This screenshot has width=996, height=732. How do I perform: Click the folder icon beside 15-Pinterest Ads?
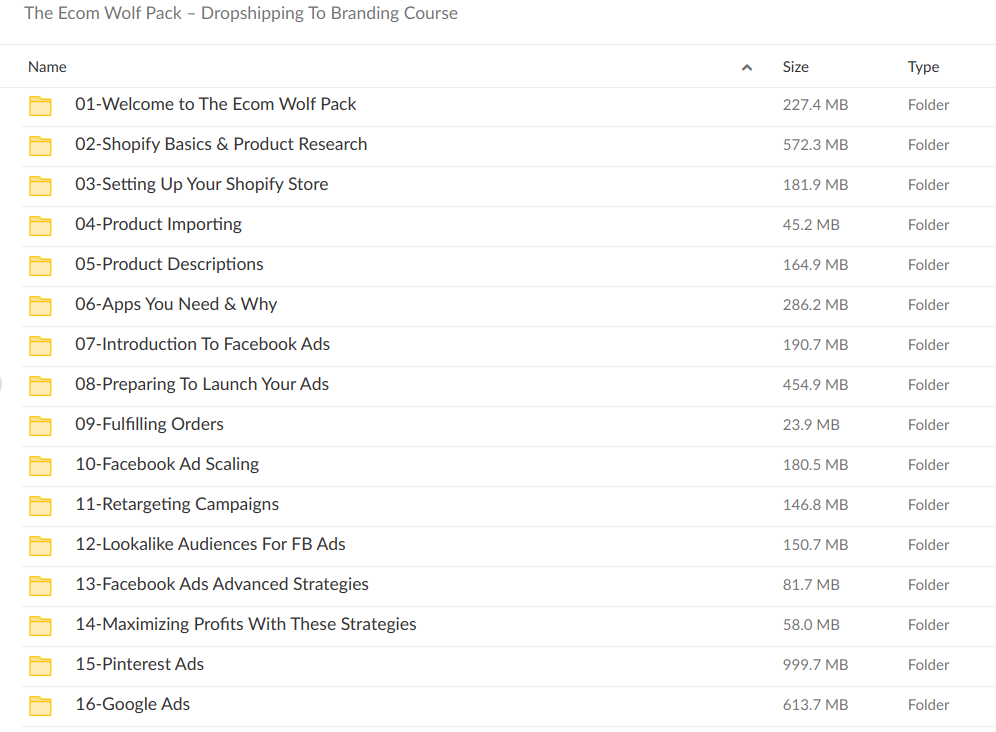point(40,664)
